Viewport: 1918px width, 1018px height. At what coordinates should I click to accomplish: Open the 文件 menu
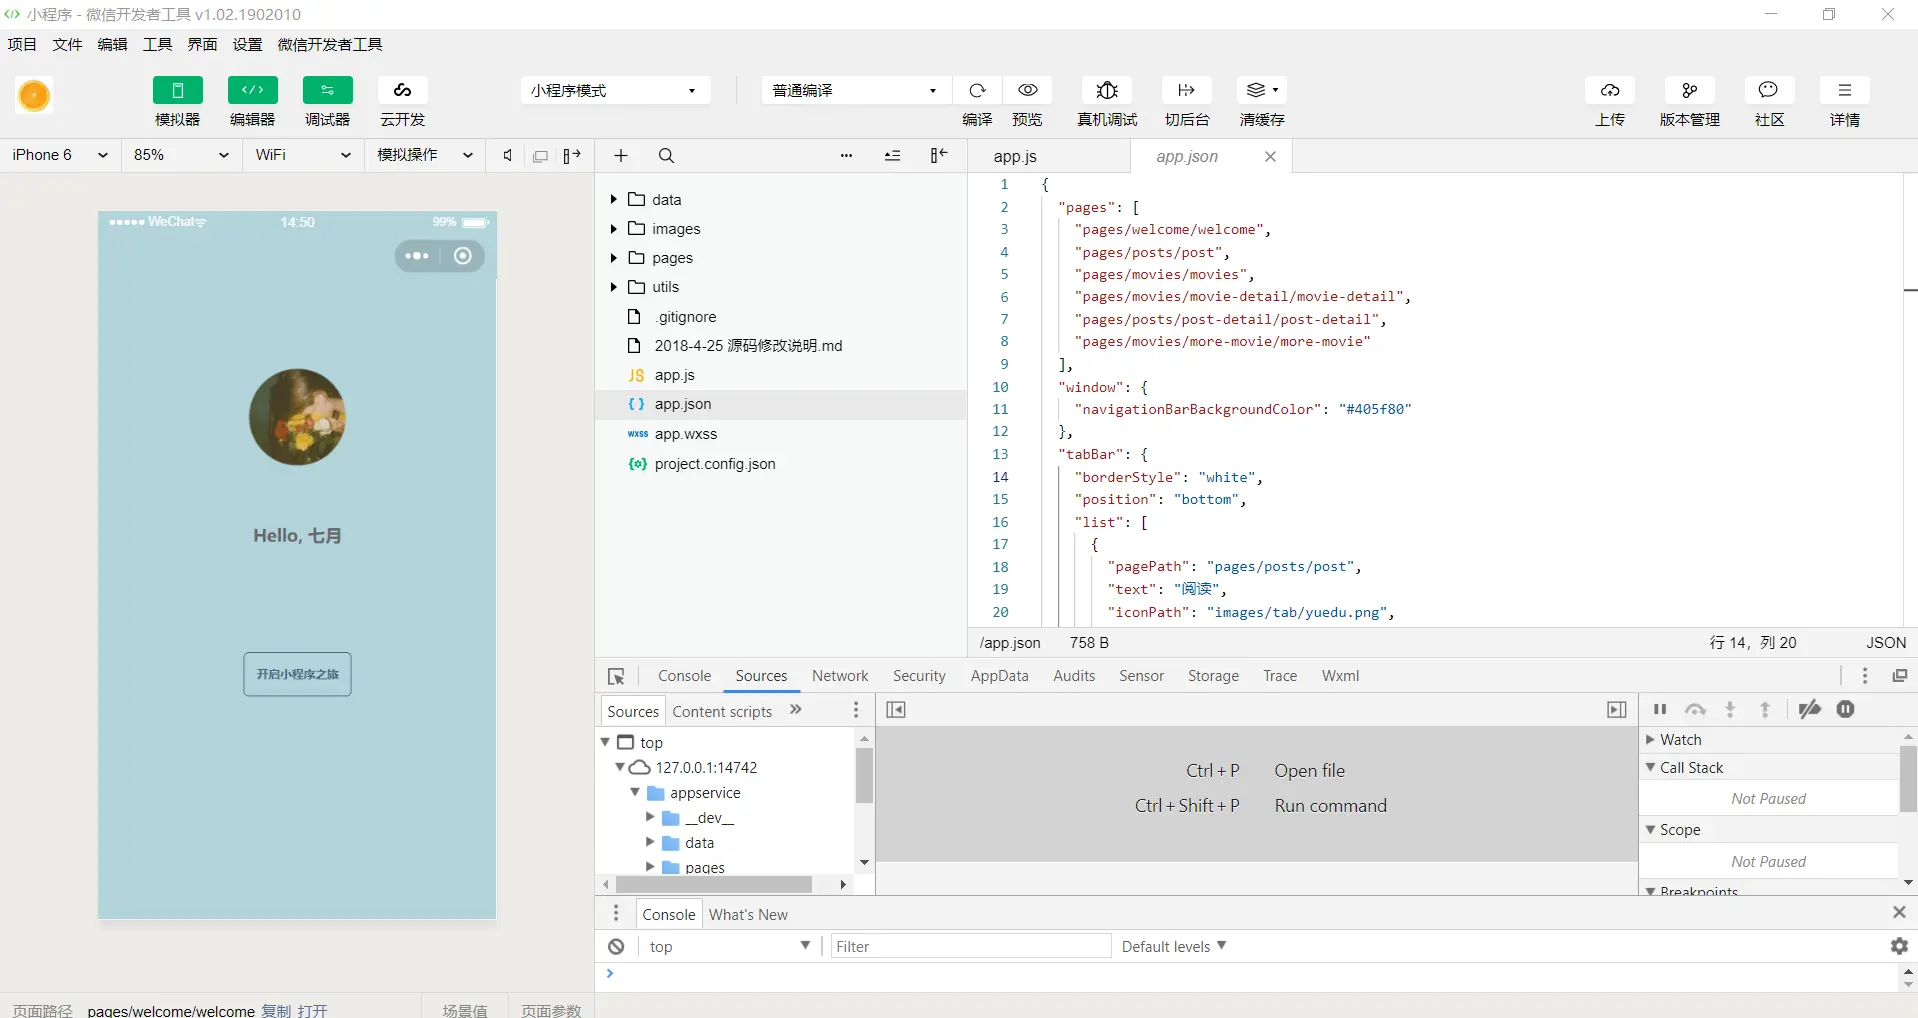[x=67, y=44]
